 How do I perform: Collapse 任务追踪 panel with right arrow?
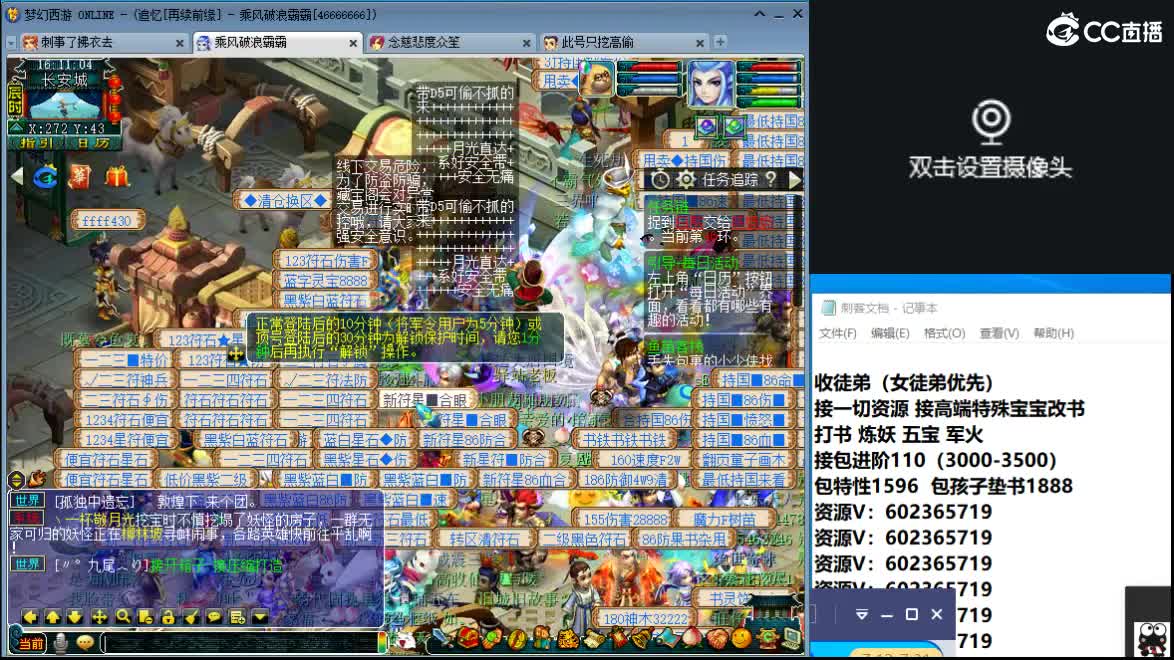tap(794, 180)
